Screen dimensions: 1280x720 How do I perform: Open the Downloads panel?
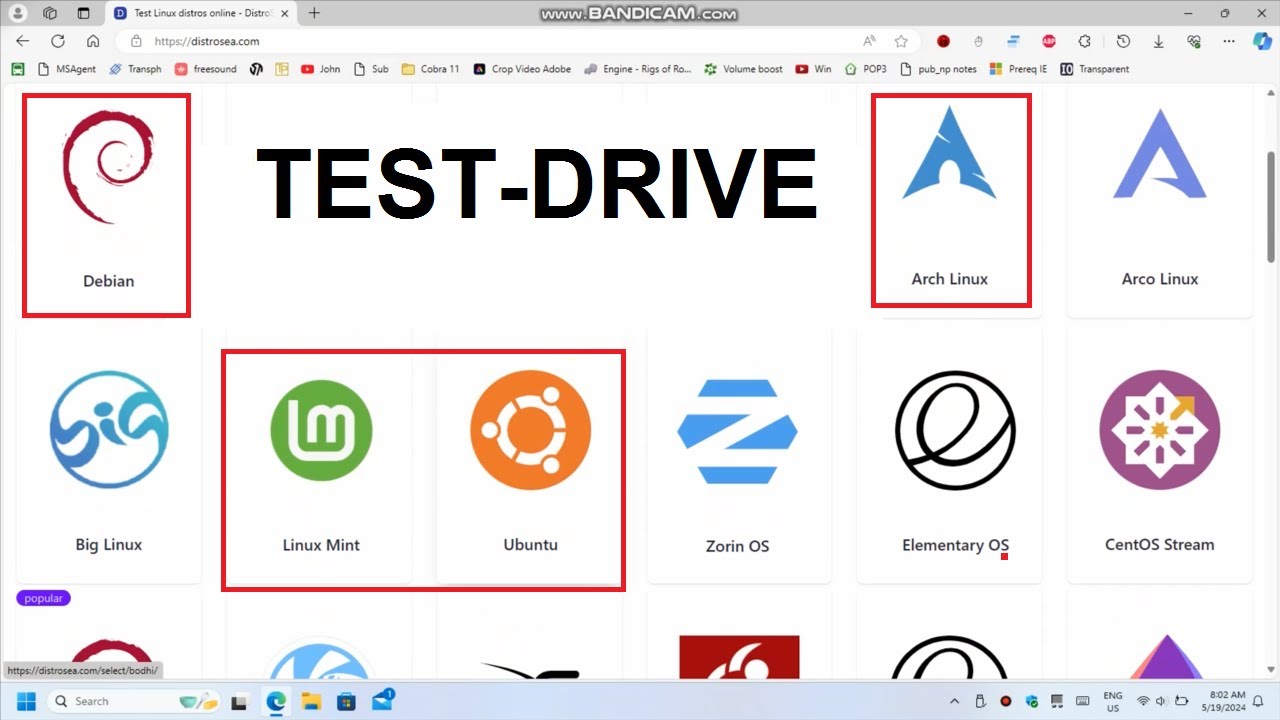tap(1158, 41)
